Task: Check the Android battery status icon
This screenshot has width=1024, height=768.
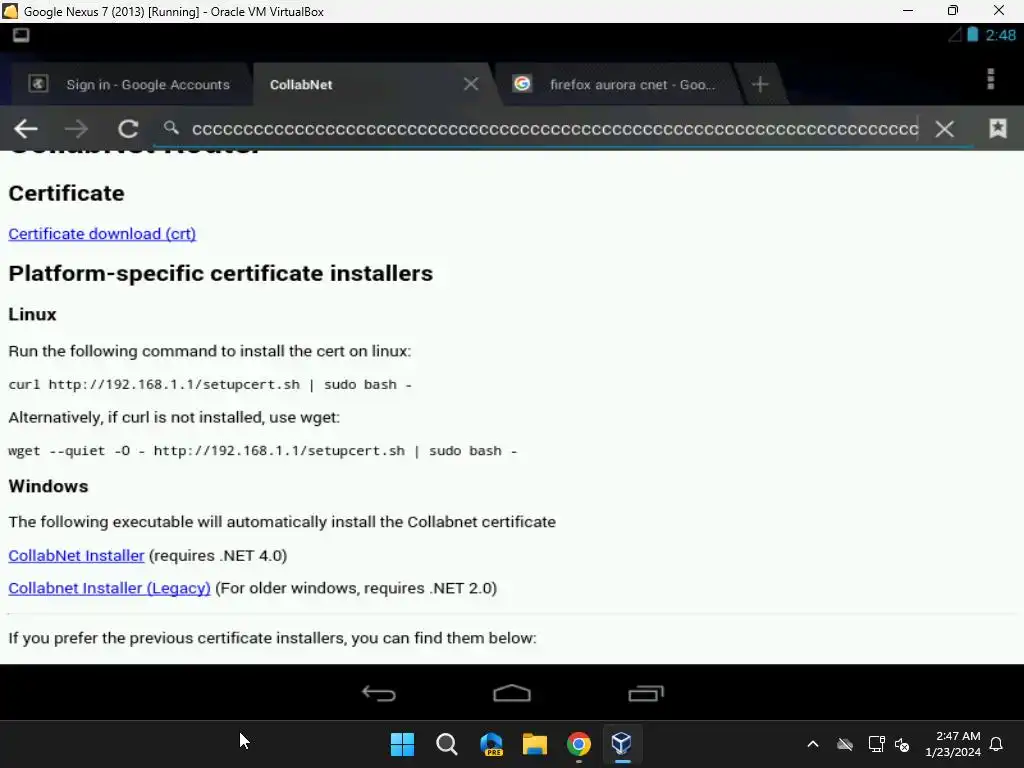Action: [972, 35]
